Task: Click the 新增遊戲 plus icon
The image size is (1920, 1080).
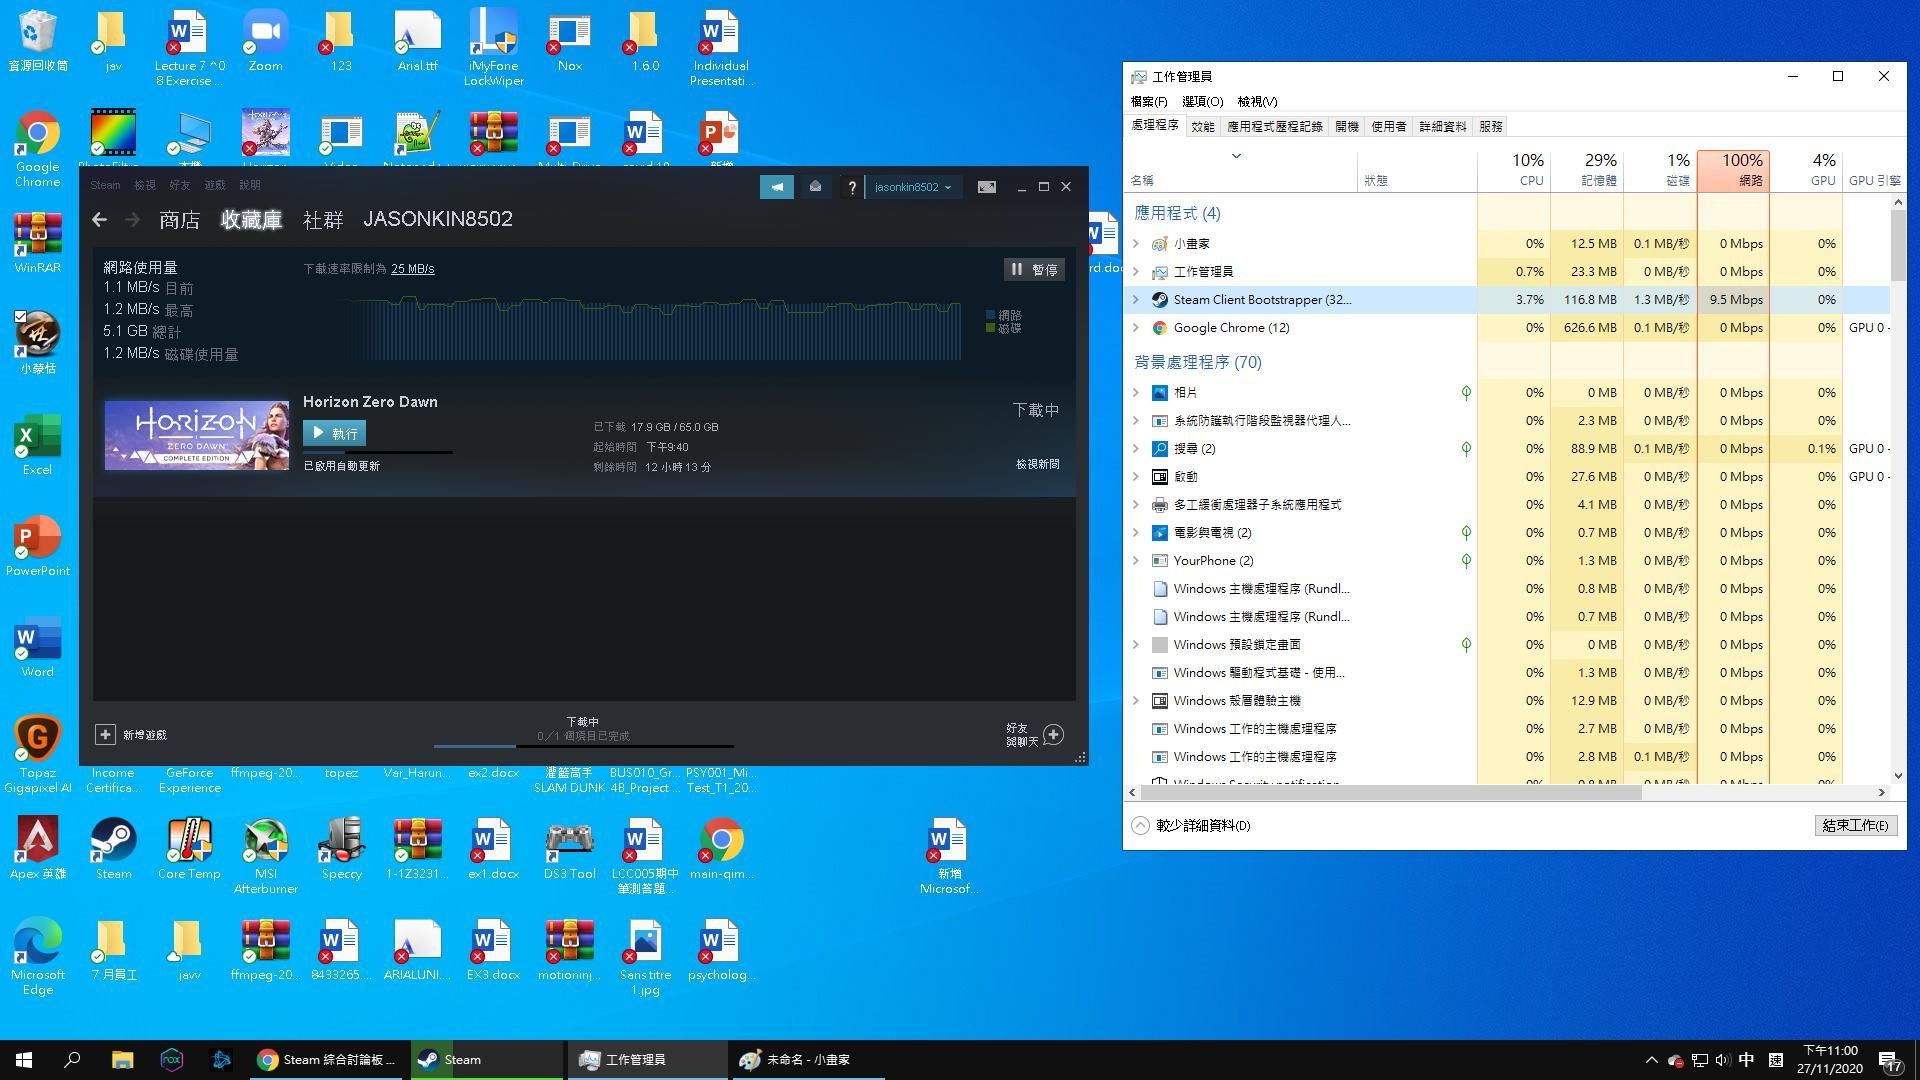Action: (105, 734)
